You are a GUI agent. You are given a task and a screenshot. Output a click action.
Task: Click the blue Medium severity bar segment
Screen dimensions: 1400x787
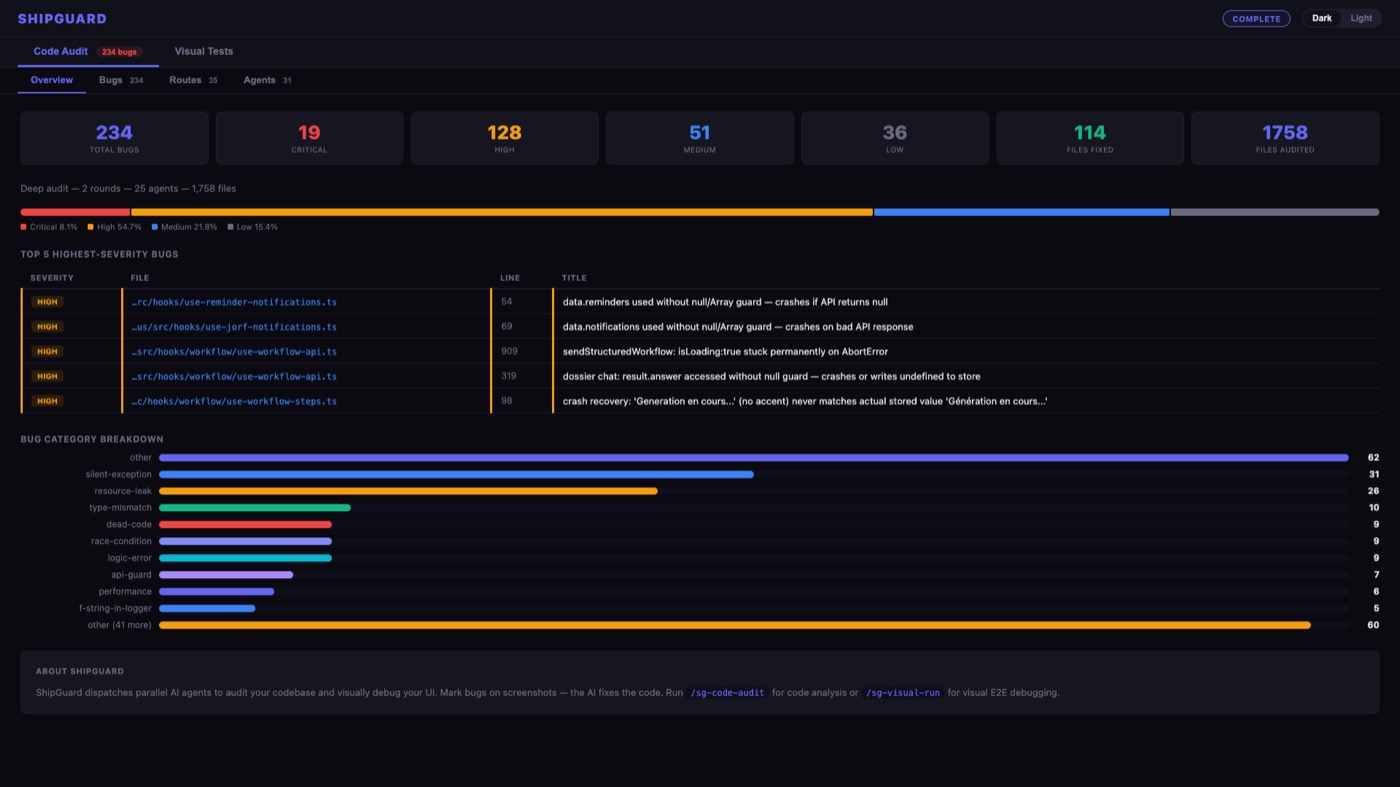point(1021,212)
